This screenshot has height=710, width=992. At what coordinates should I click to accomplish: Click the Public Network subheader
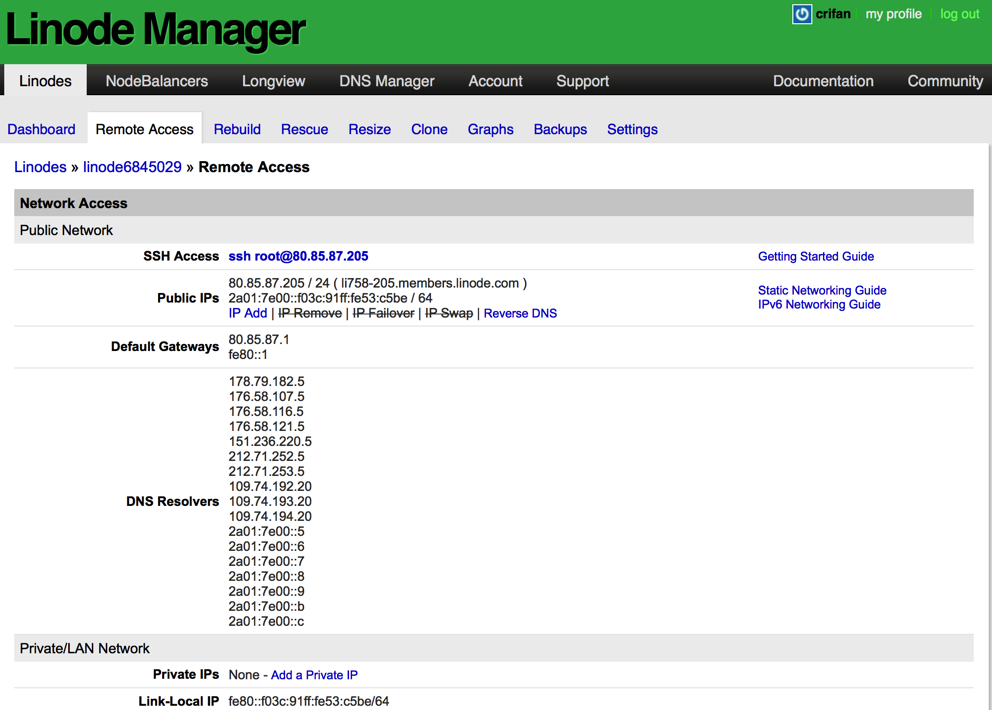click(493, 230)
